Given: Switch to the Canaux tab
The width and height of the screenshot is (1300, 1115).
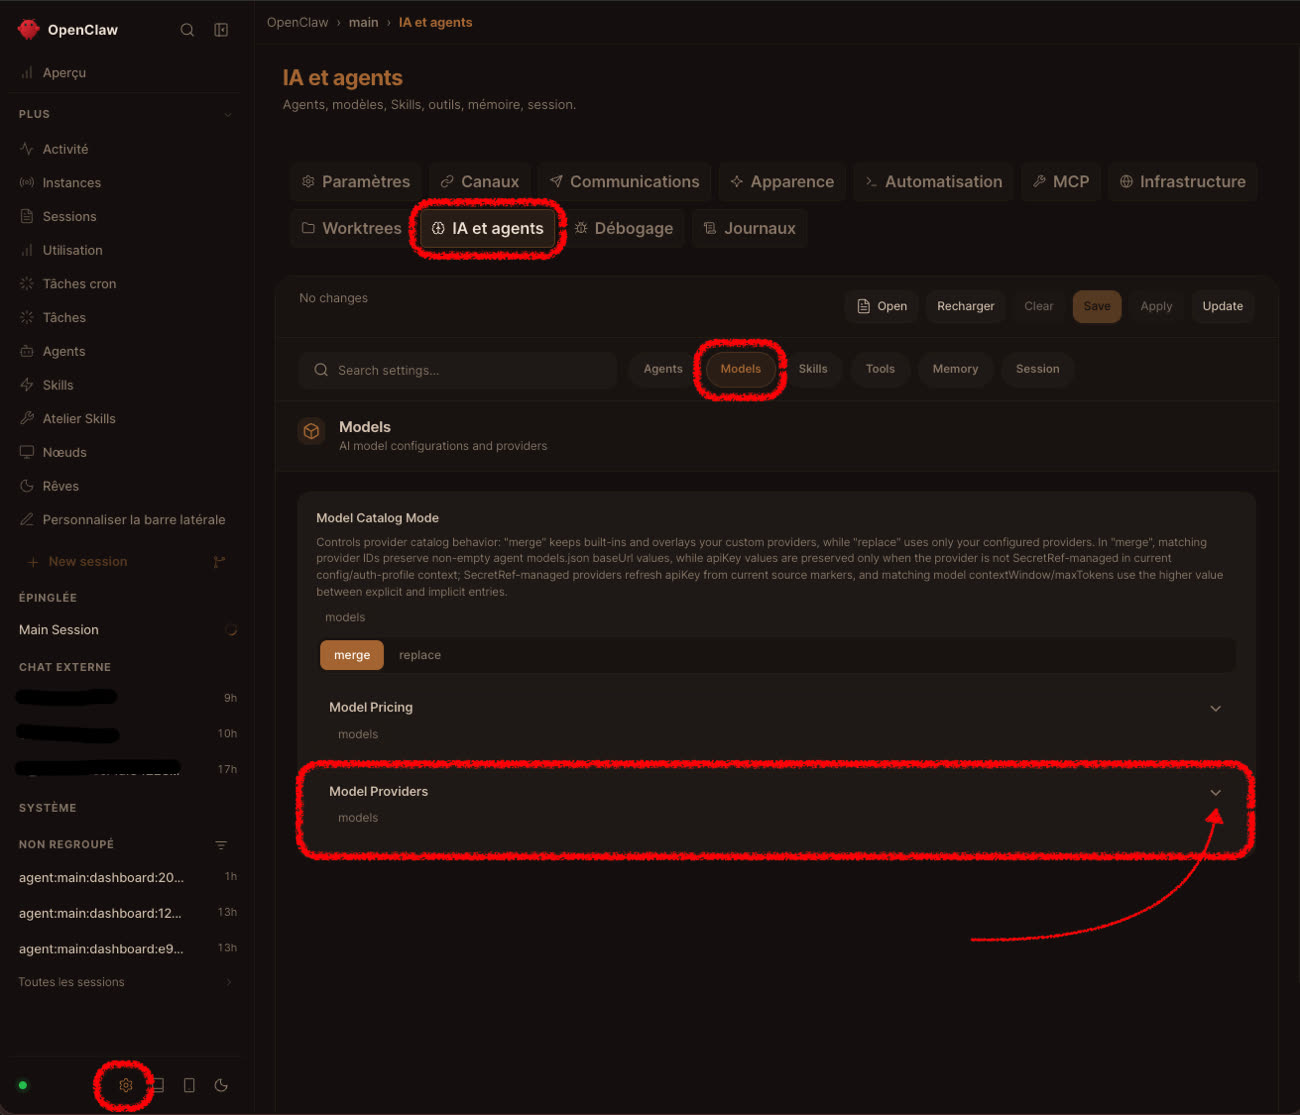Looking at the screenshot, I should click(480, 182).
